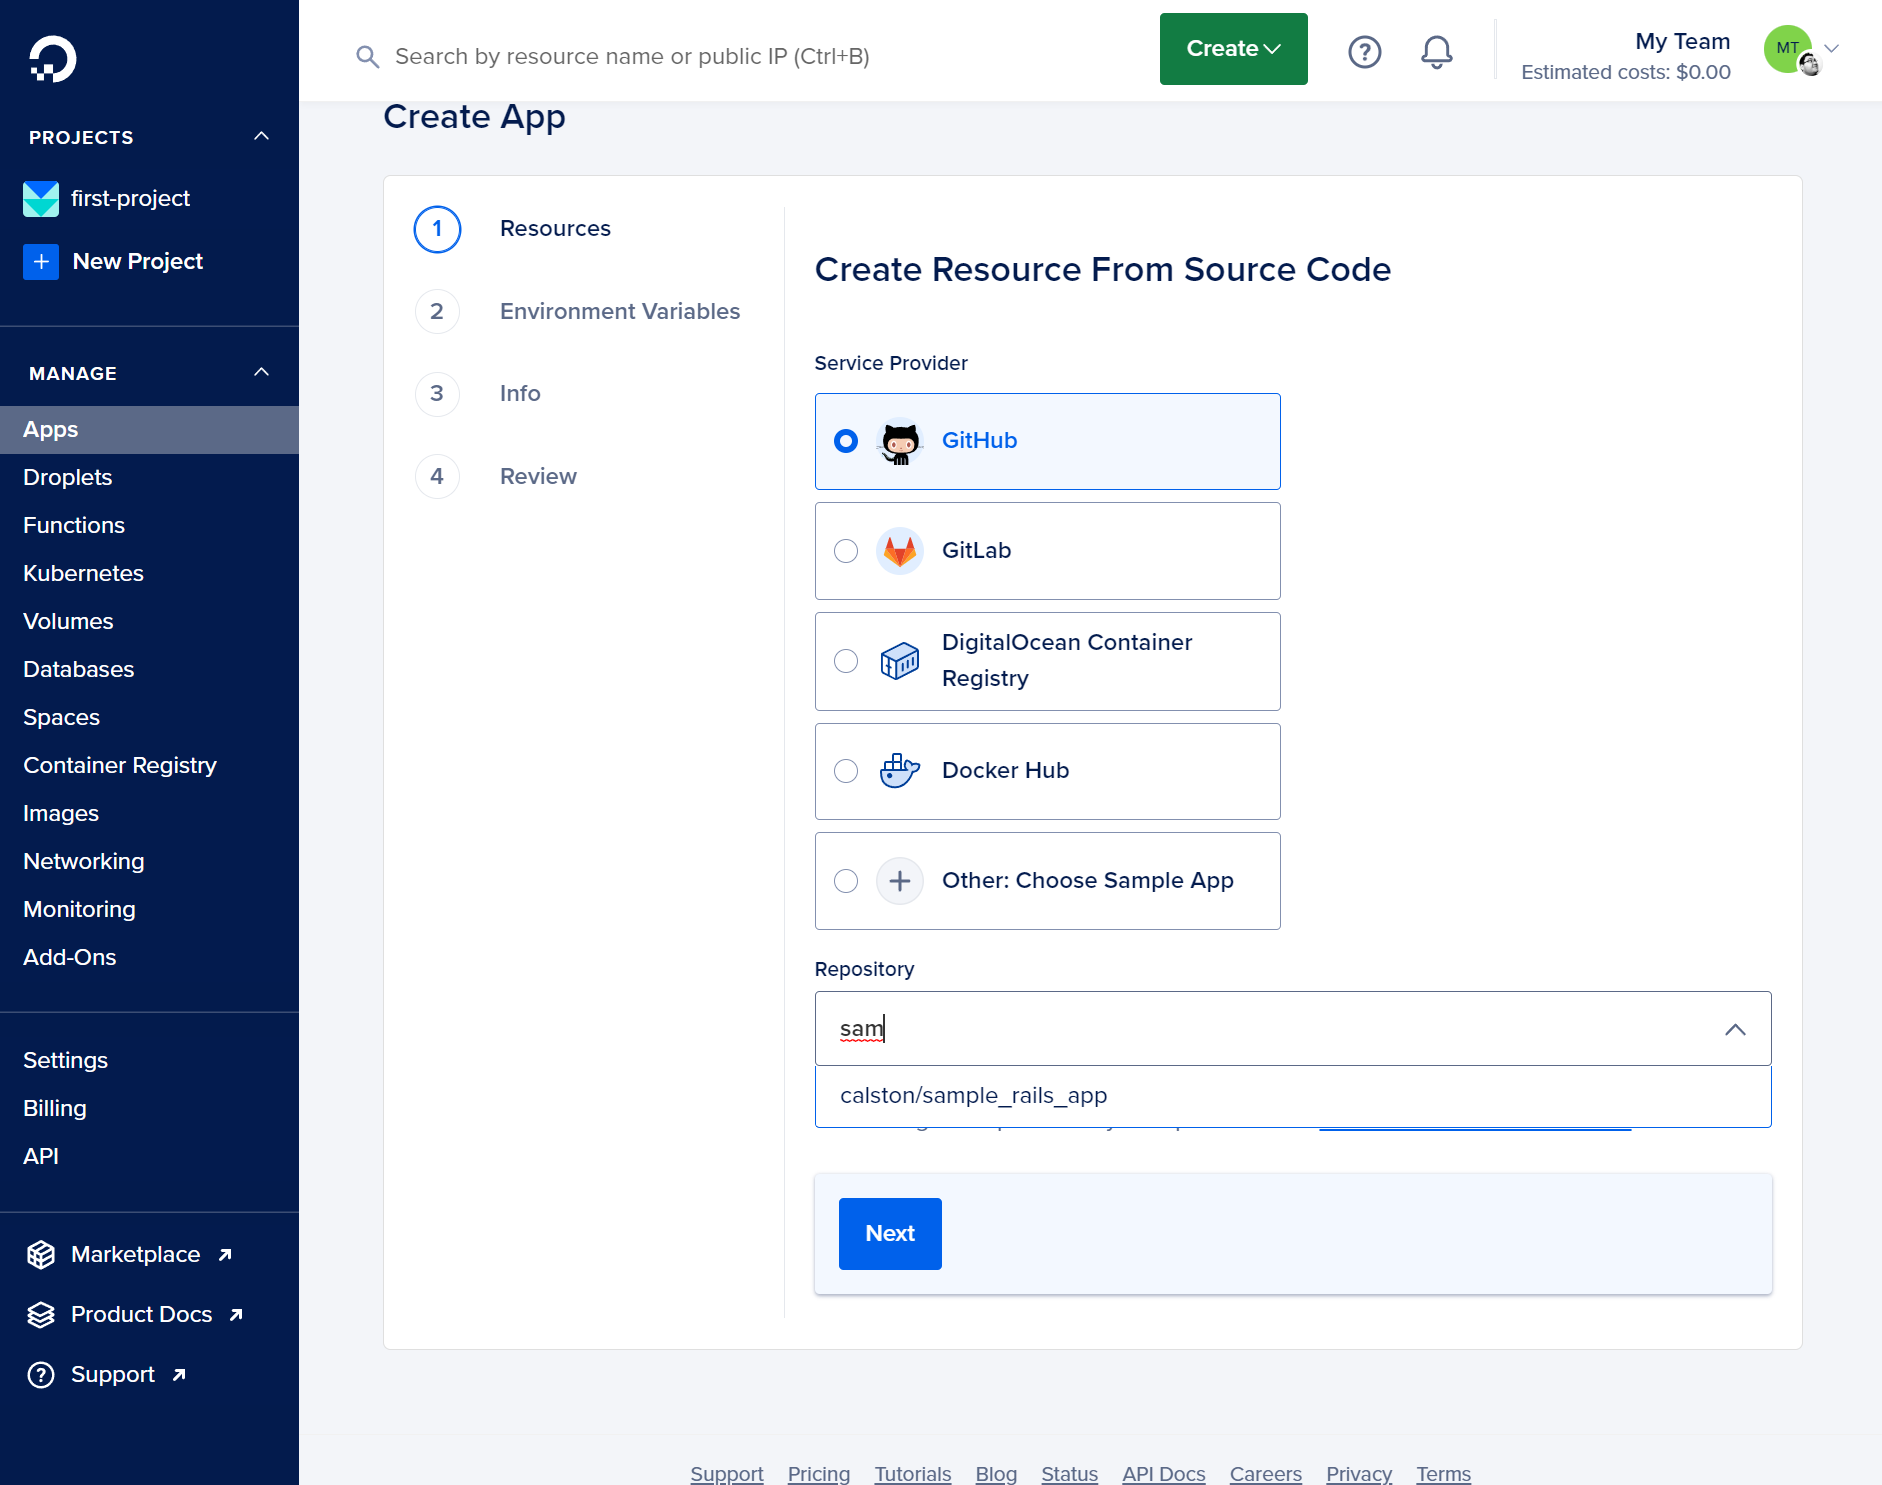Click the Terms footer link

[x=1444, y=1473]
